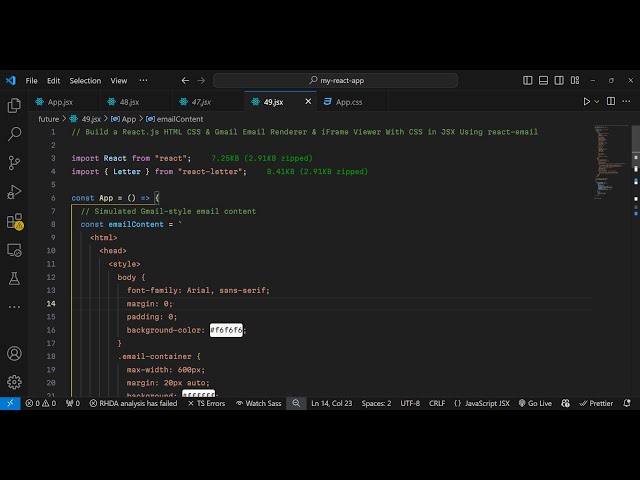Open the Testing flask icon
This screenshot has width=640, height=480.
tap(14, 278)
